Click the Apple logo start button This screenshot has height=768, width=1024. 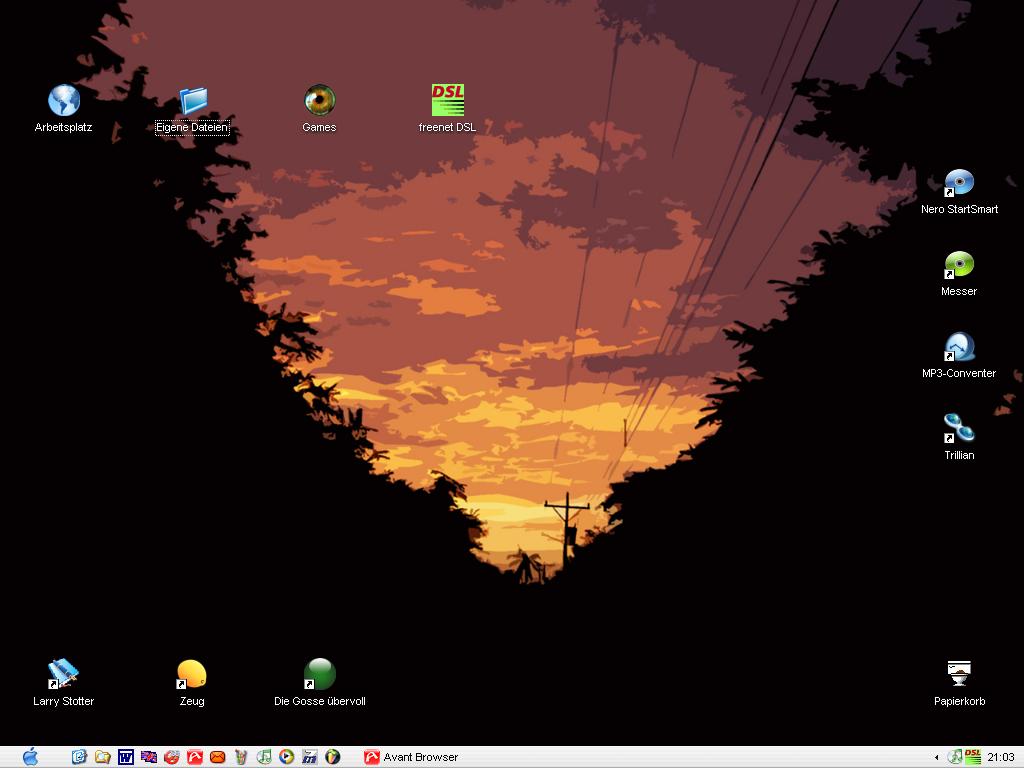click(30, 757)
